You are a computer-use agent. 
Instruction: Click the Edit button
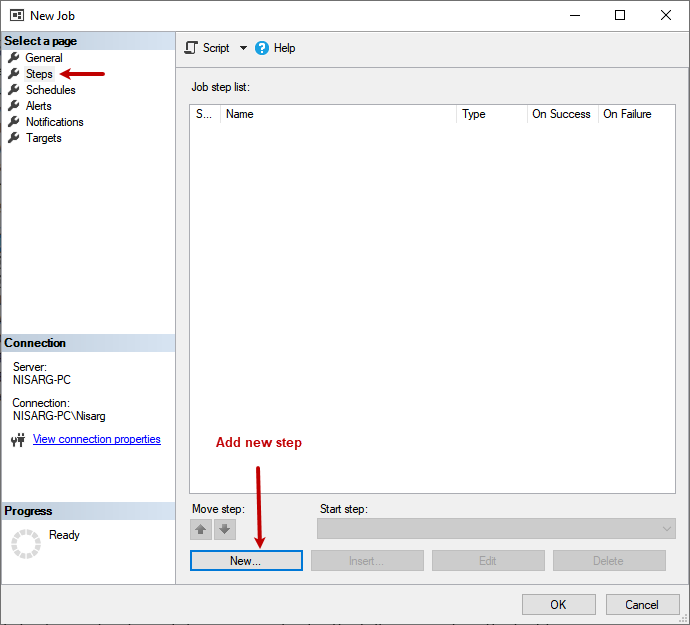pos(488,561)
